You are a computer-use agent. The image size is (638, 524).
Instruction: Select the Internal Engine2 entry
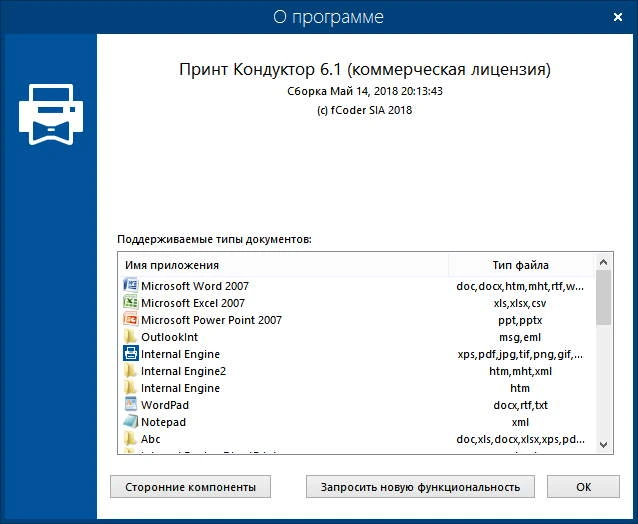(183, 371)
